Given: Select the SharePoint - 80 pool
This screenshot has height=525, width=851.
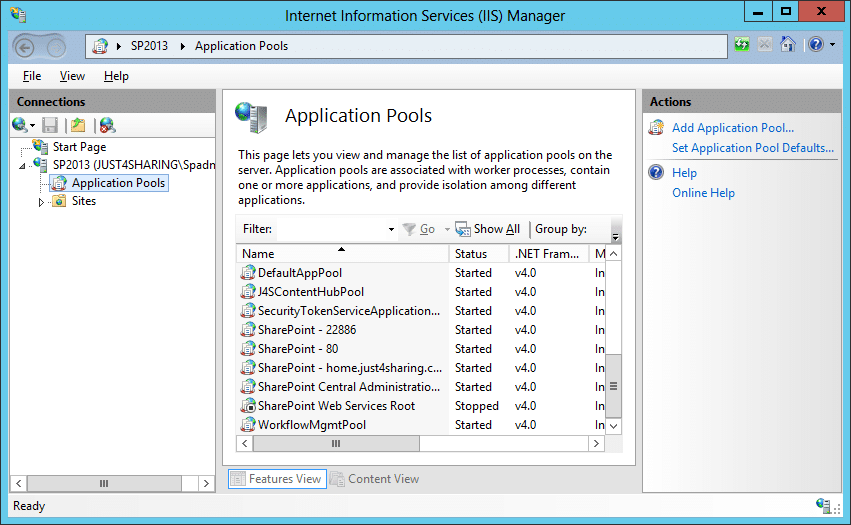Looking at the screenshot, I should click(x=421, y=349).
